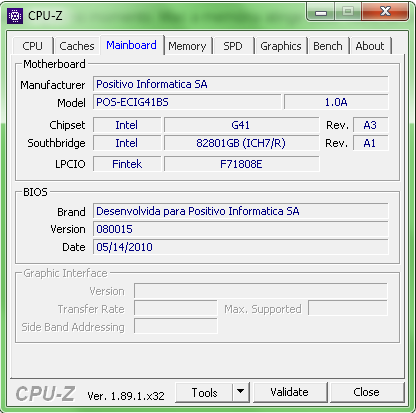This screenshot has height=413, width=416.
Task: Click version text Ver. 1.89.1.x32
Action: tap(126, 396)
